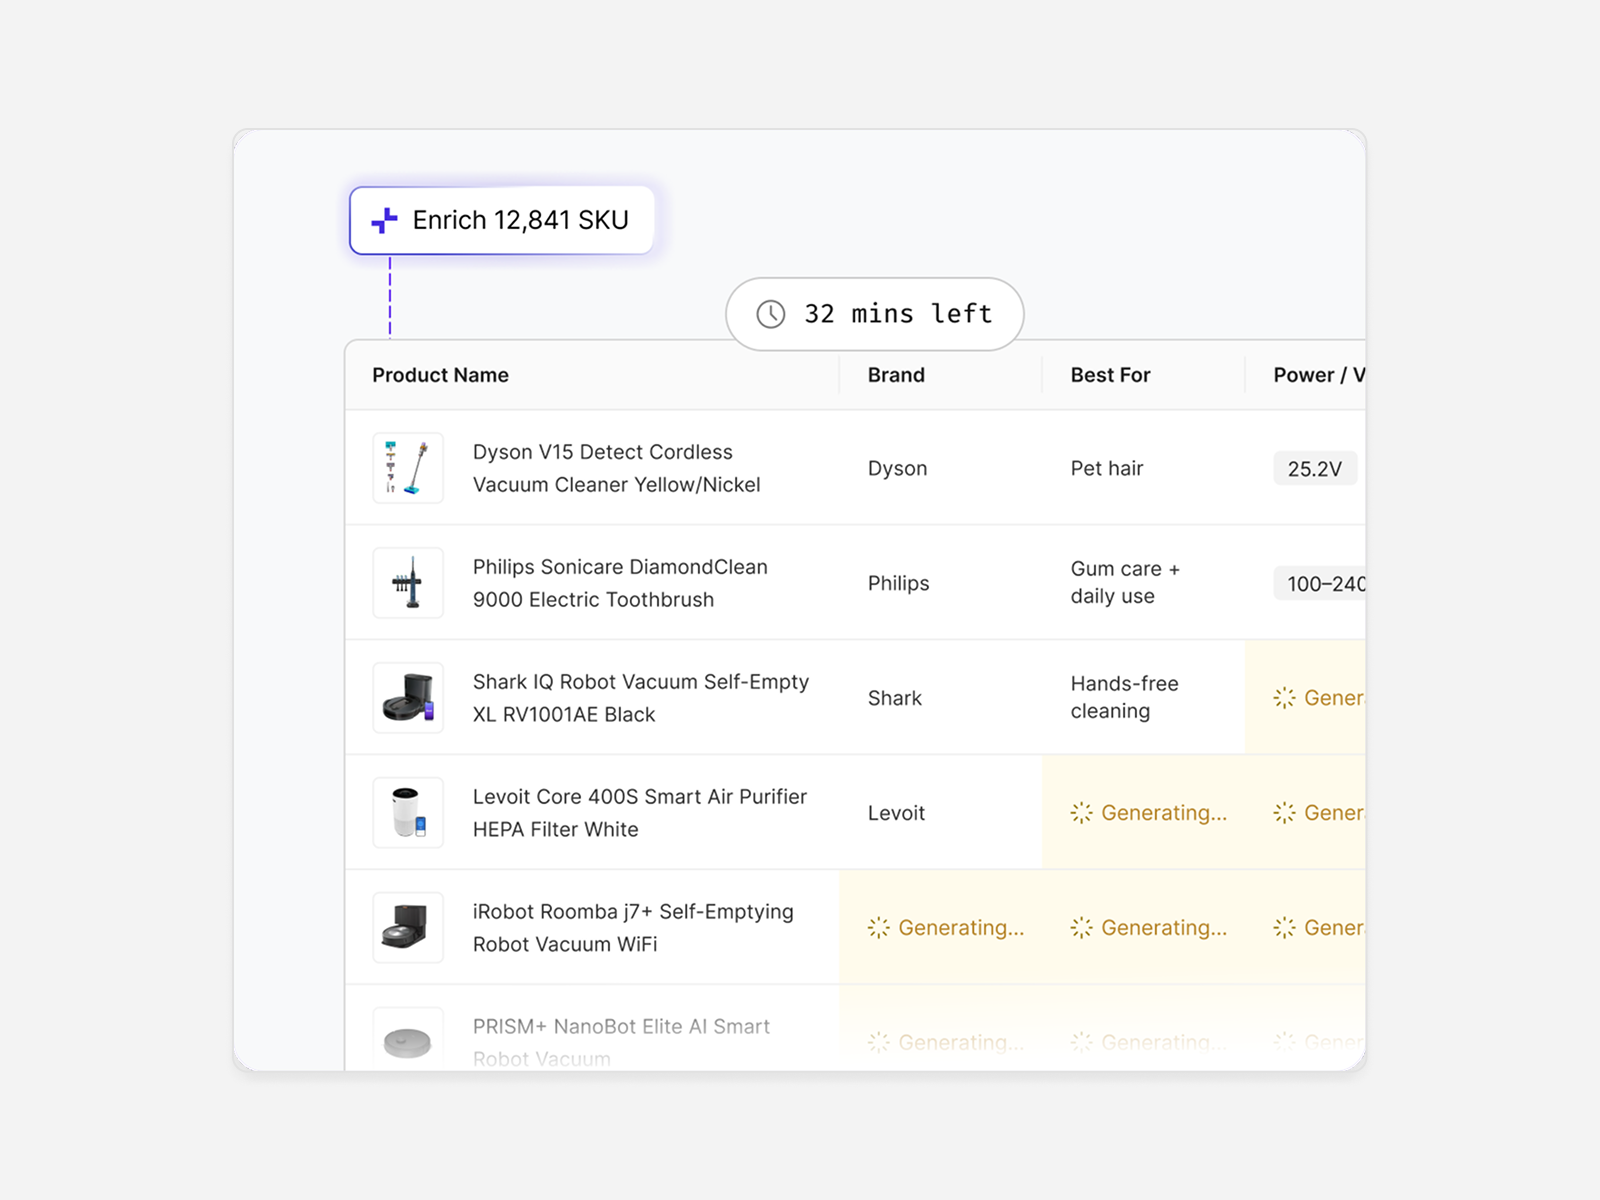
Task: Click the PRISM+ NanoBot Elite product name
Action: [621, 1042]
